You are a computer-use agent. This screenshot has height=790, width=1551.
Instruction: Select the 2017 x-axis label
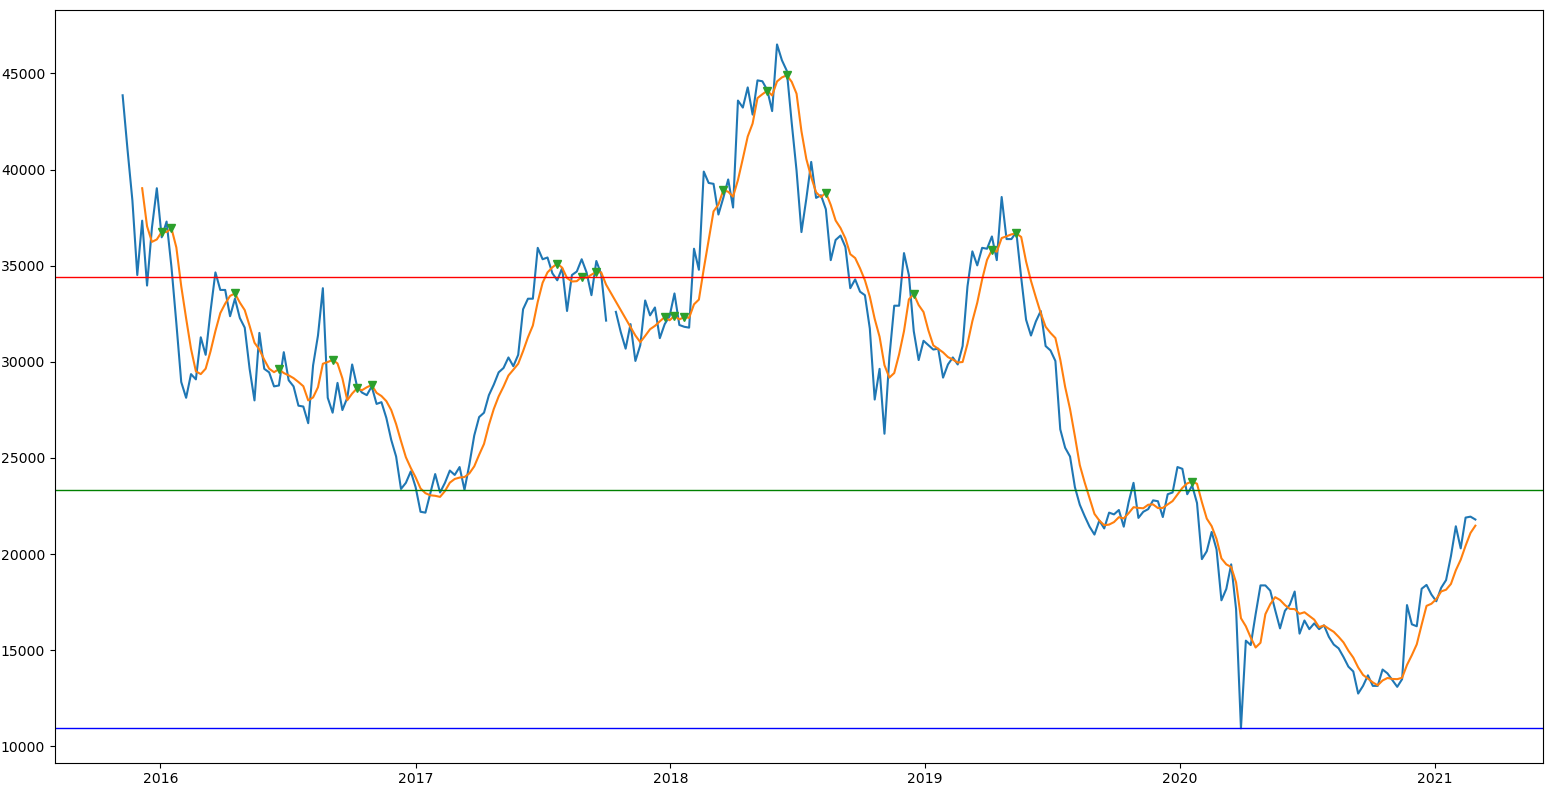pos(415,777)
